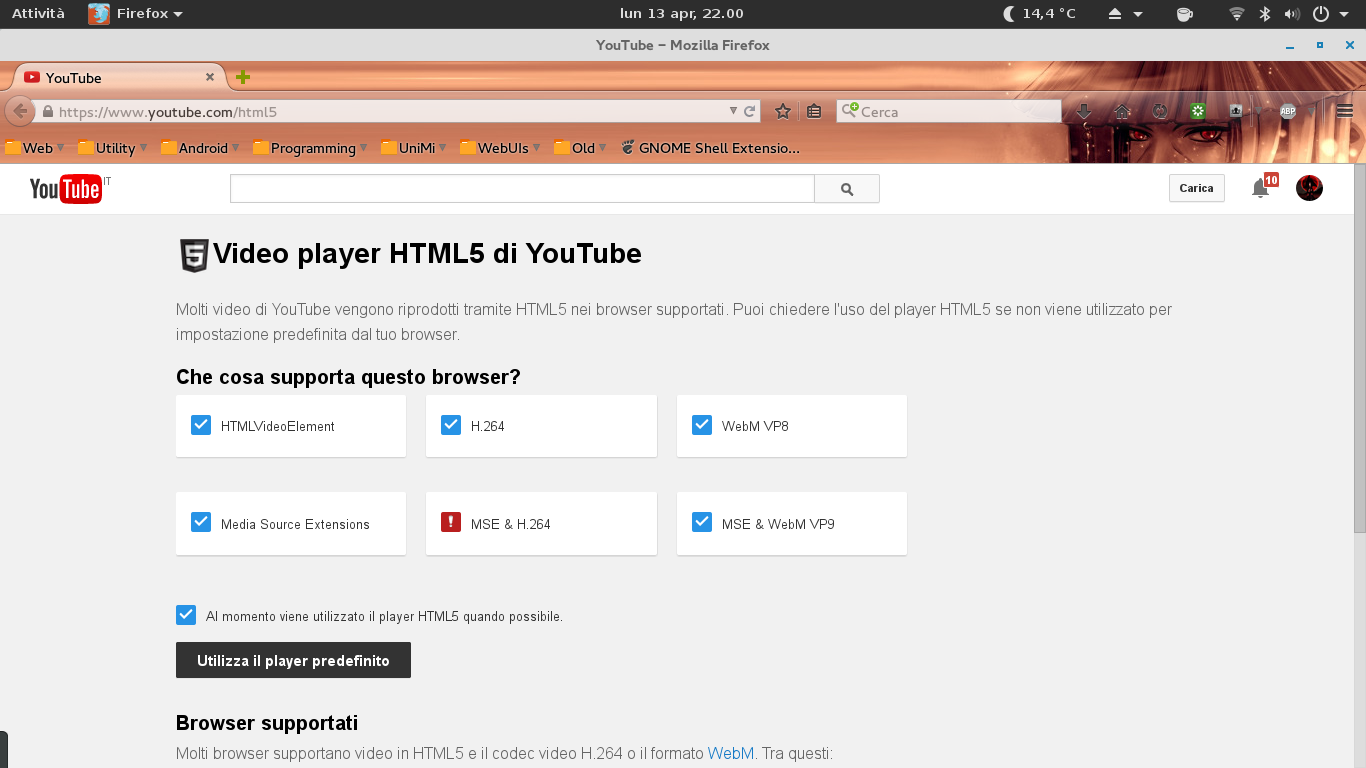Click Utilizza il player predefinito button
This screenshot has width=1366, height=768.
pos(293,660)
